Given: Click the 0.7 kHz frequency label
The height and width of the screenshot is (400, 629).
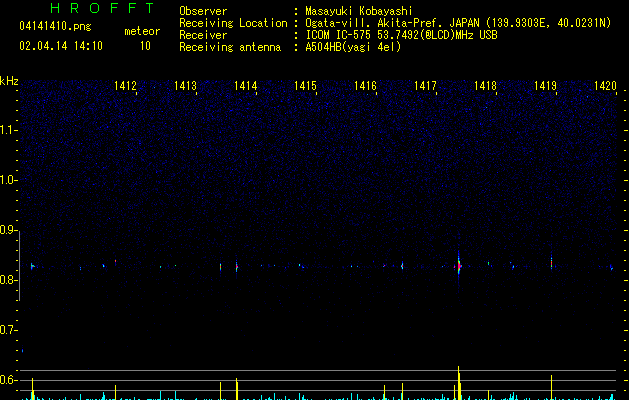Looking at the screenshot, I should point(9,330).
